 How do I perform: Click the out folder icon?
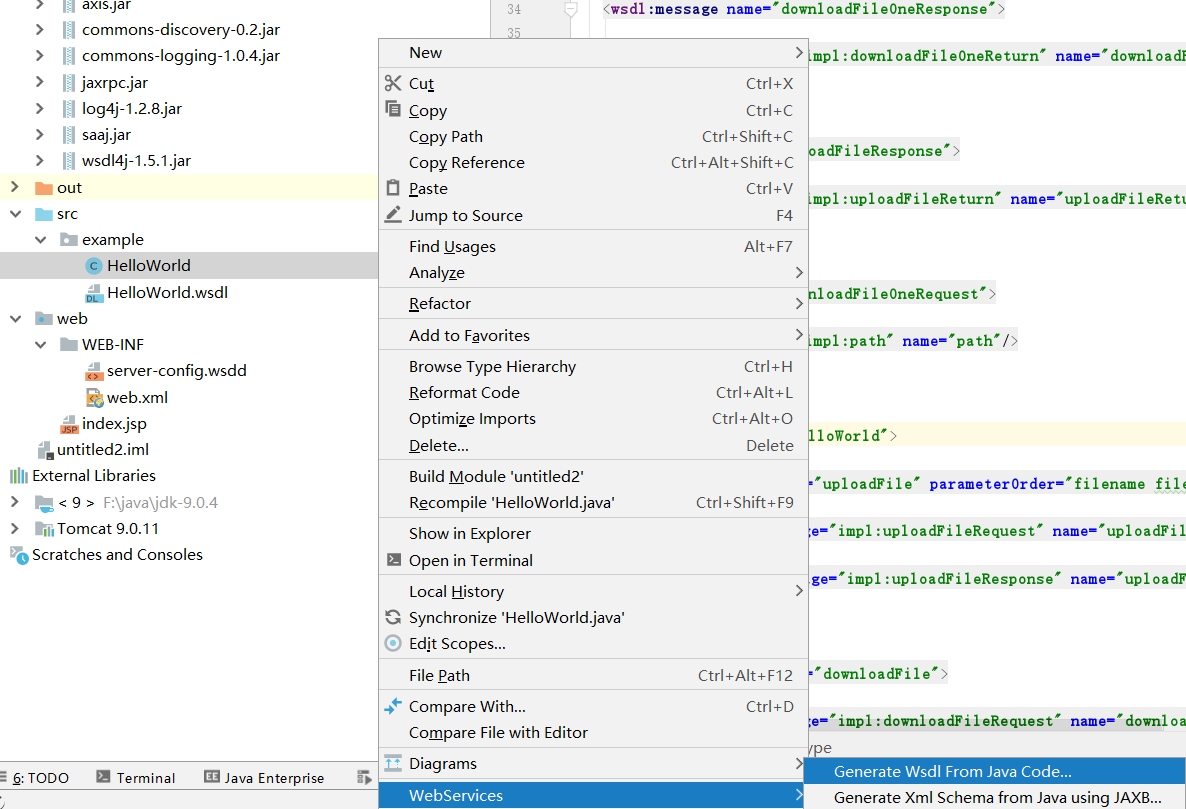tap(44, 188)
